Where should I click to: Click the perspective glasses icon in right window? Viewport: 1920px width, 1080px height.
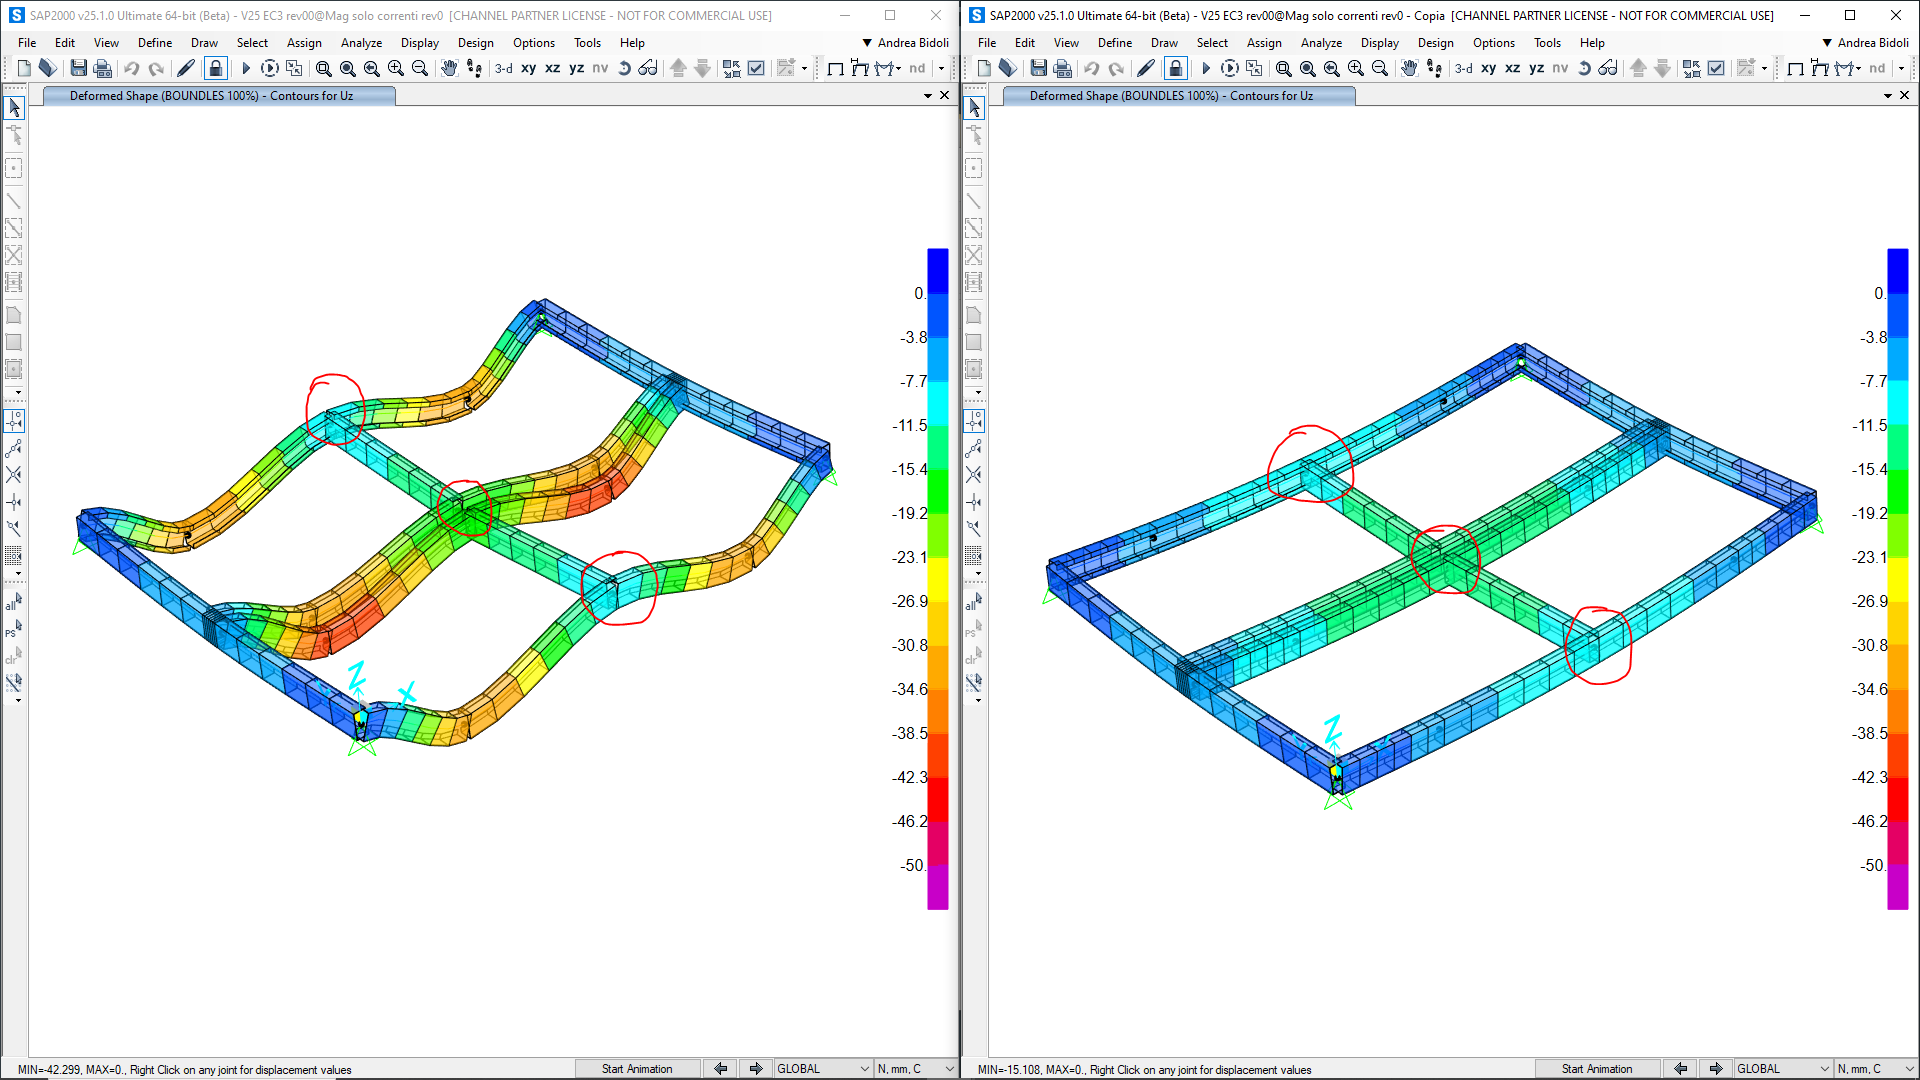tap(1608, 68)
